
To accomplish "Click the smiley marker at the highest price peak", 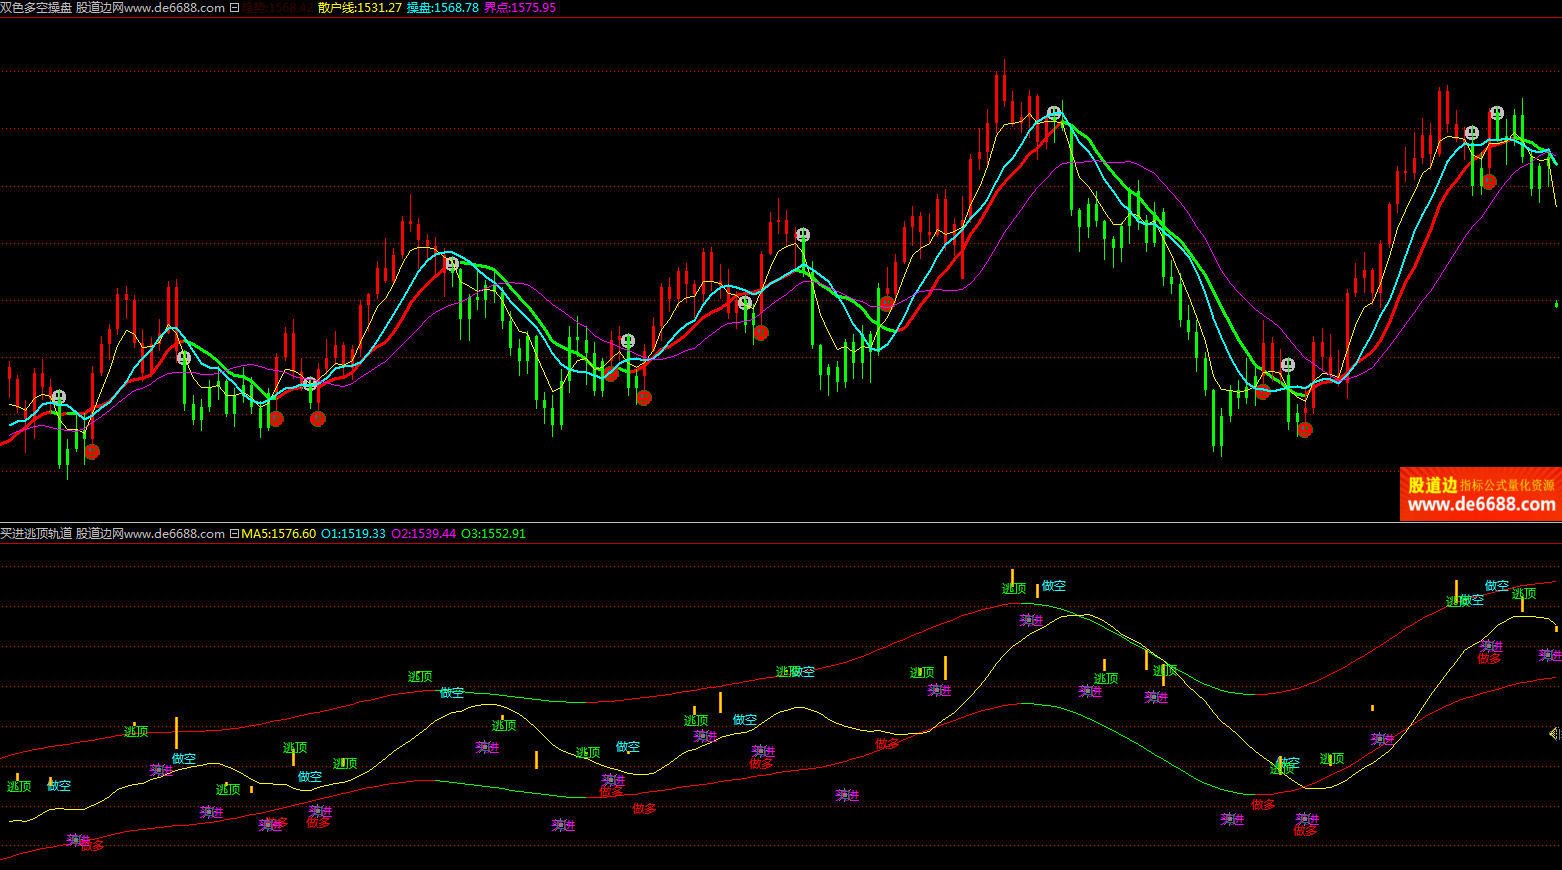I will 1053,113.
